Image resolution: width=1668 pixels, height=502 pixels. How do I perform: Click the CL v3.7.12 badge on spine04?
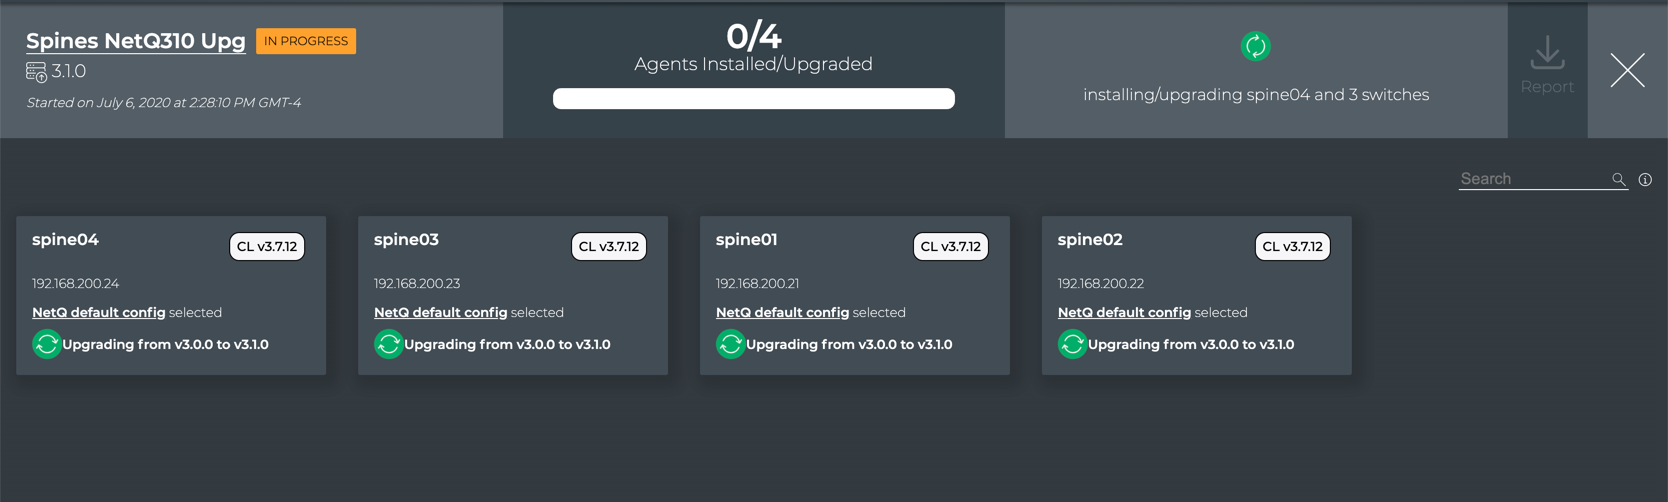pyautogui.click(x=267, y=246)
